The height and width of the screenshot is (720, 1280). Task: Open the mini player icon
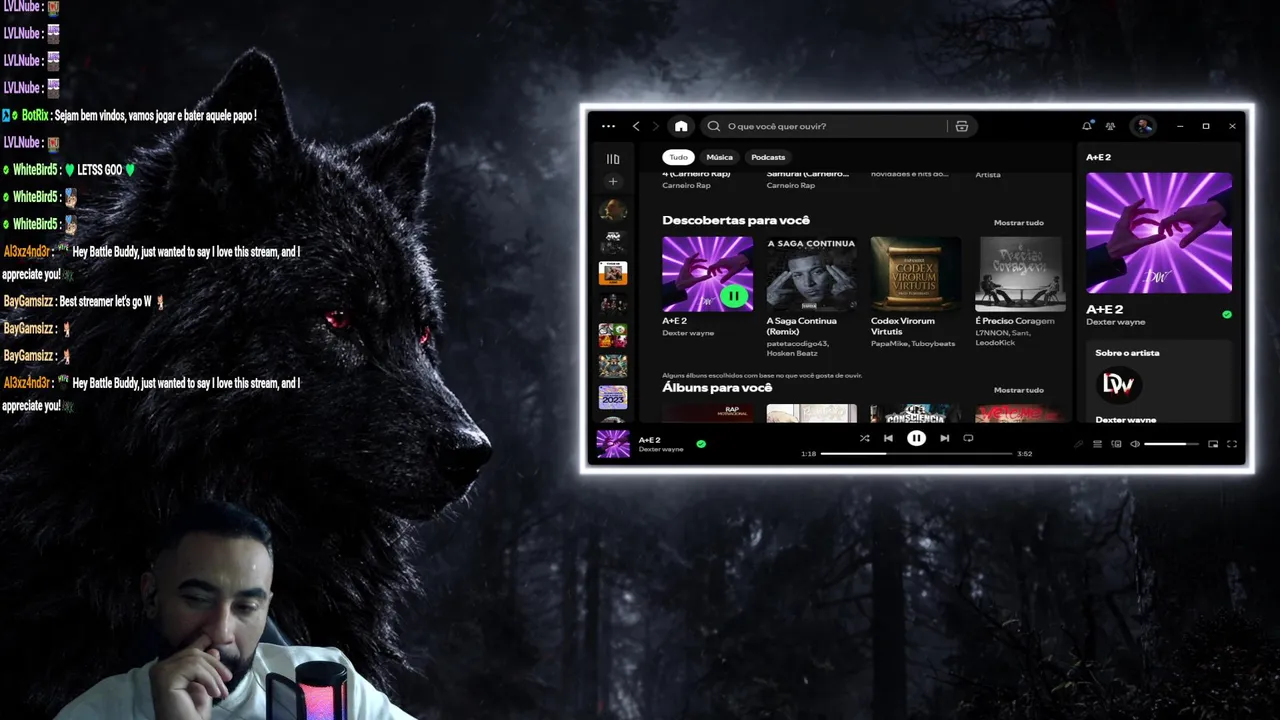(x=1213, y=444)
